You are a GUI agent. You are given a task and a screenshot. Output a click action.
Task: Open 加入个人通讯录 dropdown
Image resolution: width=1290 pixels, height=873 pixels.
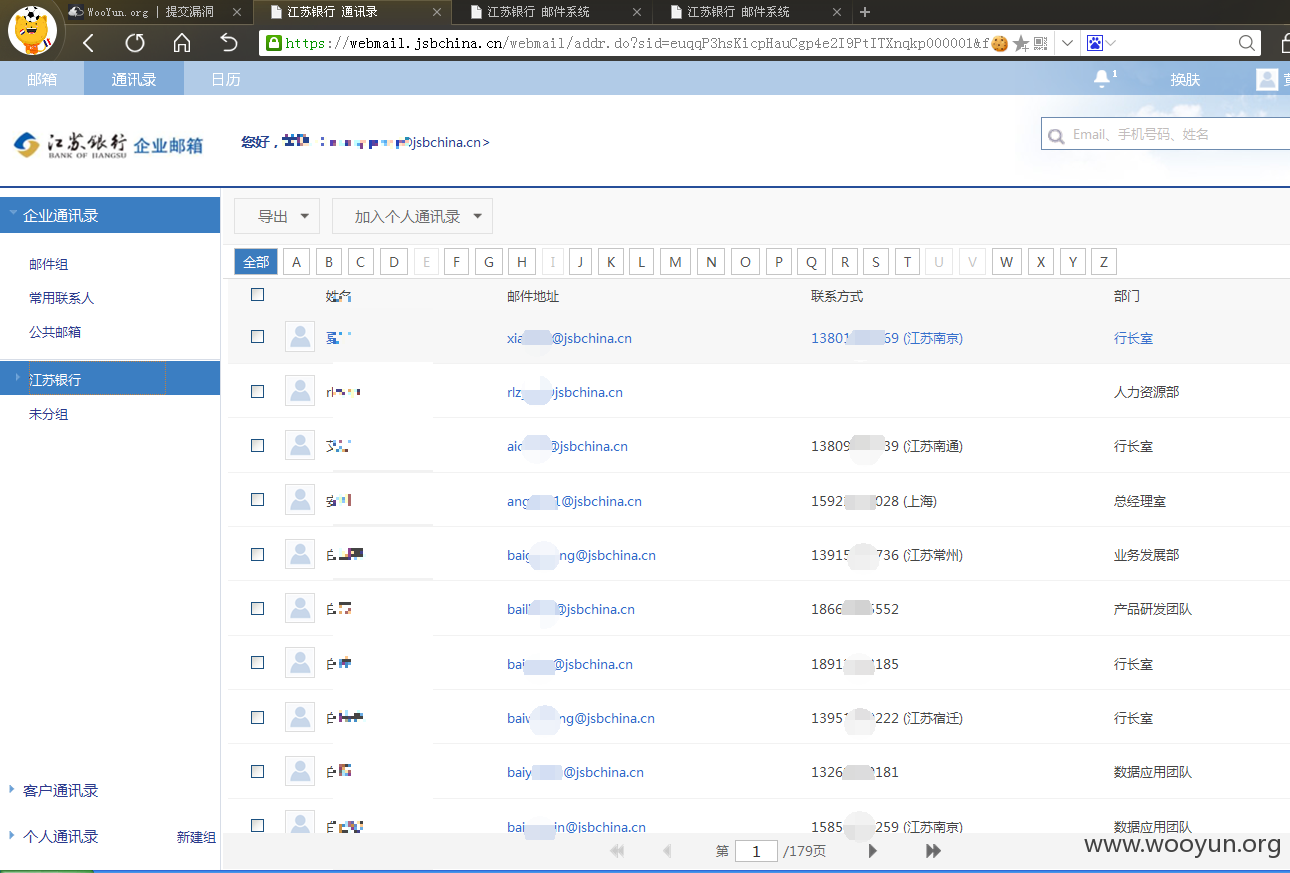tap(412, 216)
